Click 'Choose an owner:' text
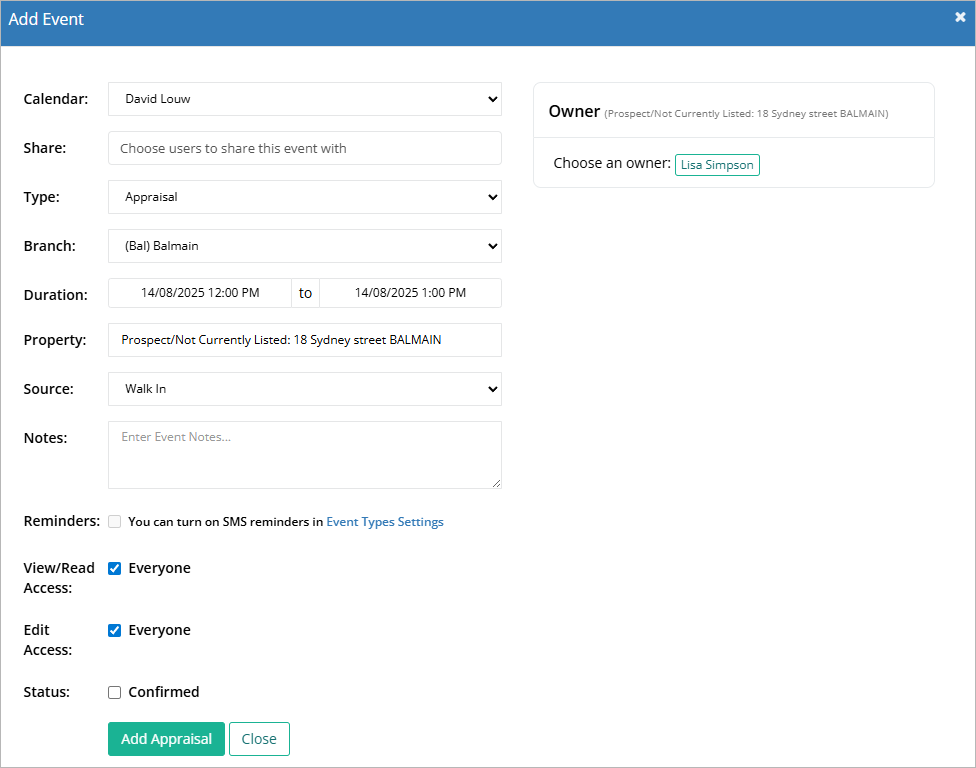976x768 pixels. click(612, 163)
